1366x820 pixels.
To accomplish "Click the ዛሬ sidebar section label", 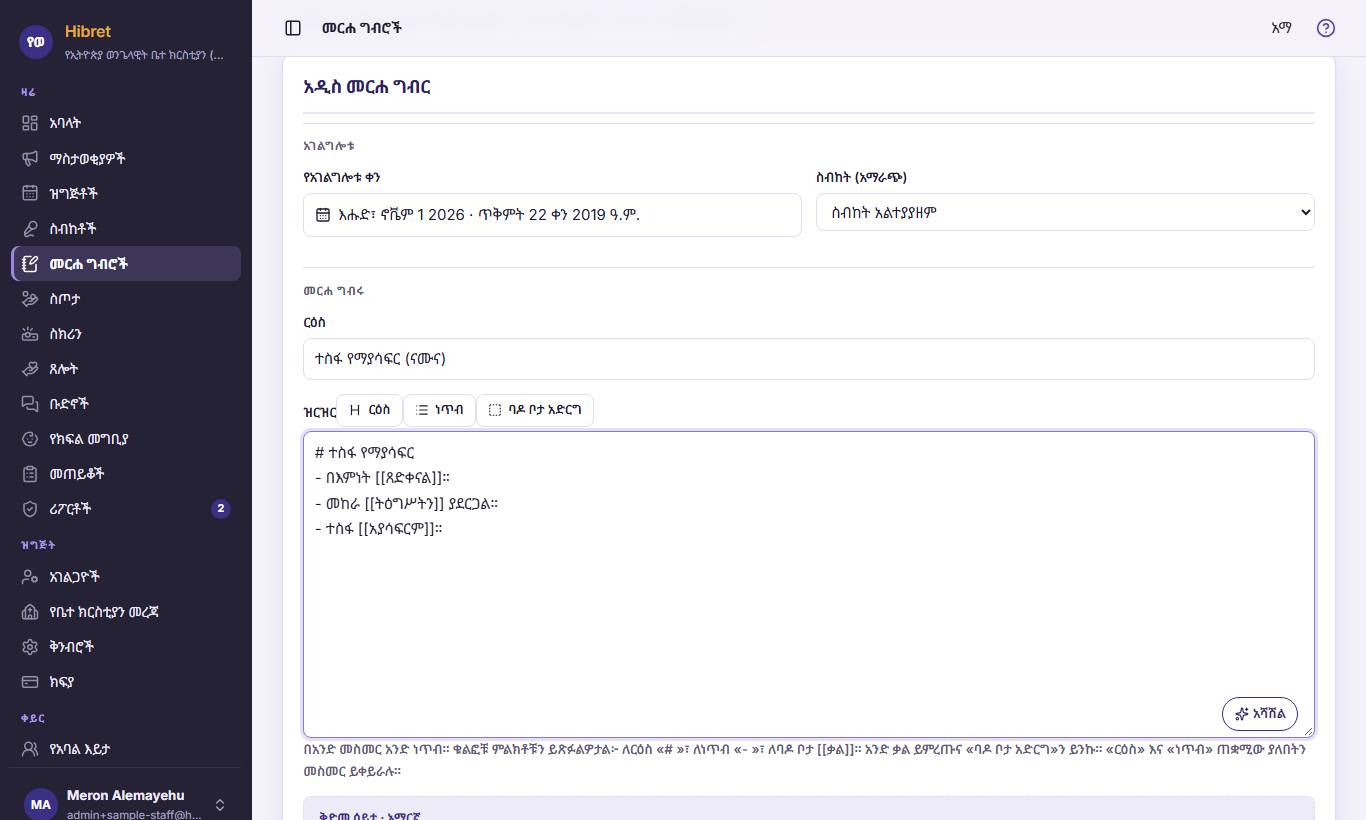I will [28, 92].
